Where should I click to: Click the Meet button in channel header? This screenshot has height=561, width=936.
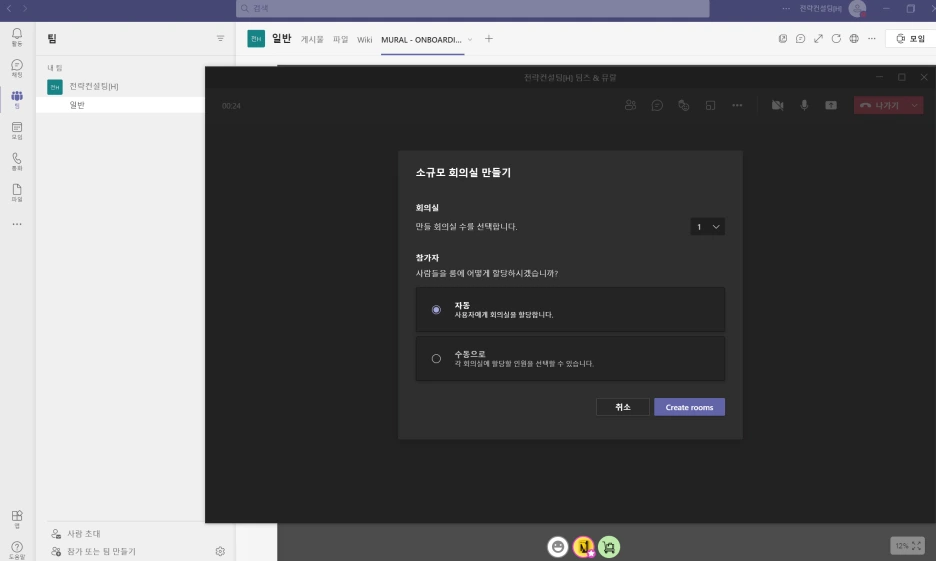pyautogui.click(x=910, y=39)
